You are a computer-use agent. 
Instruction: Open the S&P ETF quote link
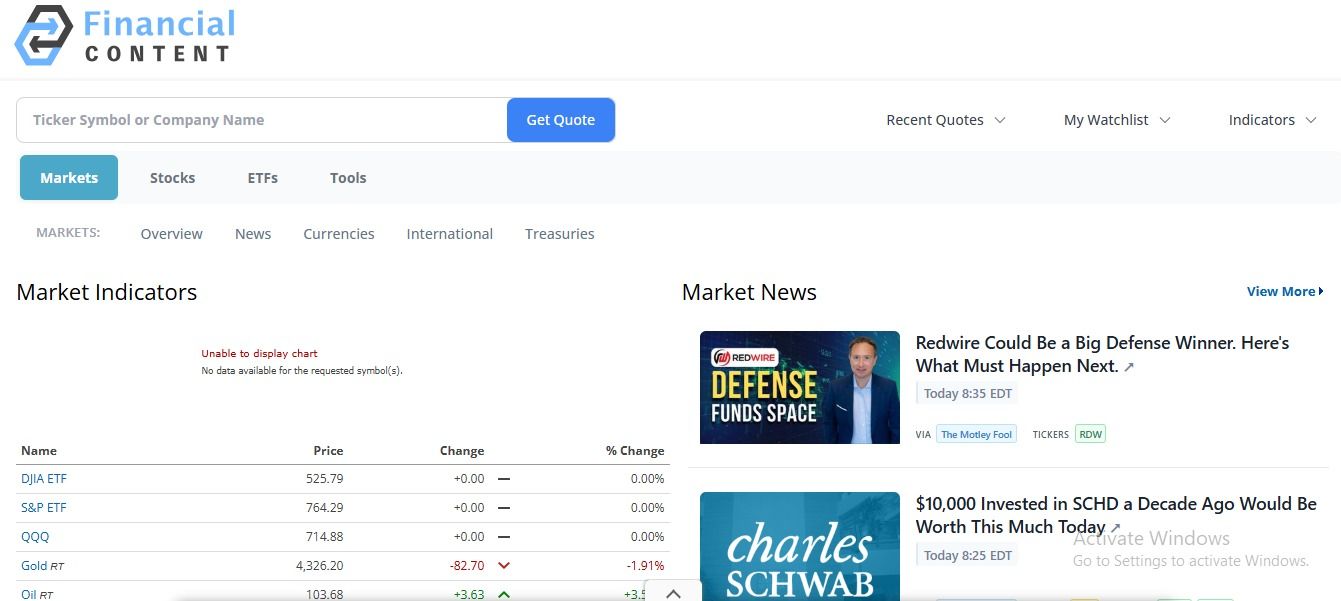tap(44, 508)
